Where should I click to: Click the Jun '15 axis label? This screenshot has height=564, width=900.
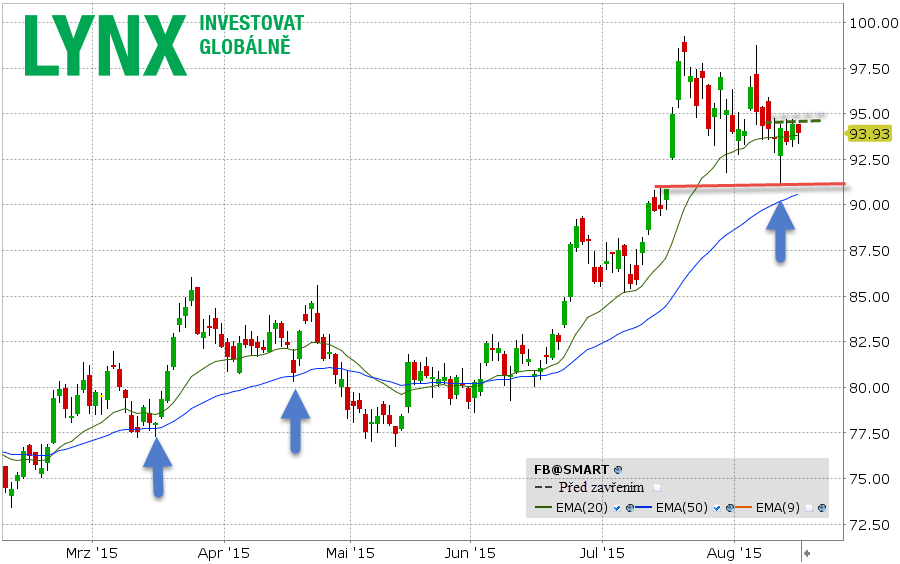click(470, 553)
